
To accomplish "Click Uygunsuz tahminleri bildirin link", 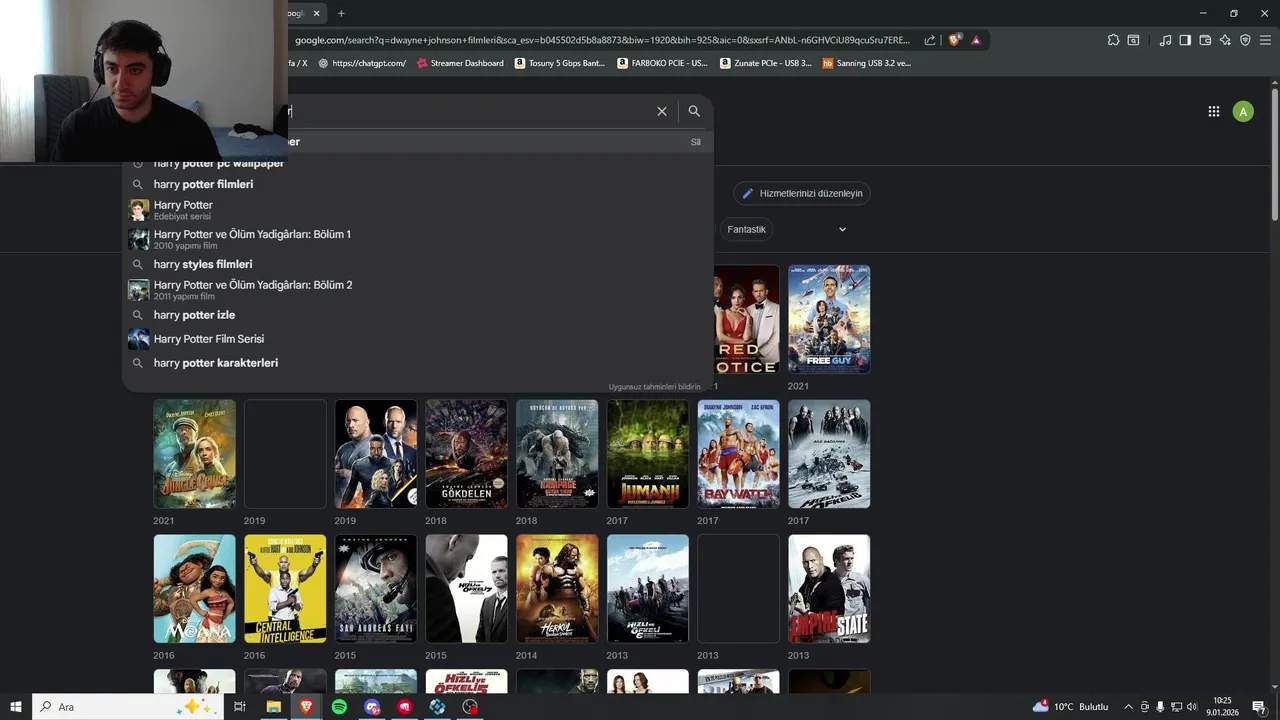I will pyautogui.click(x=654, y=387).
